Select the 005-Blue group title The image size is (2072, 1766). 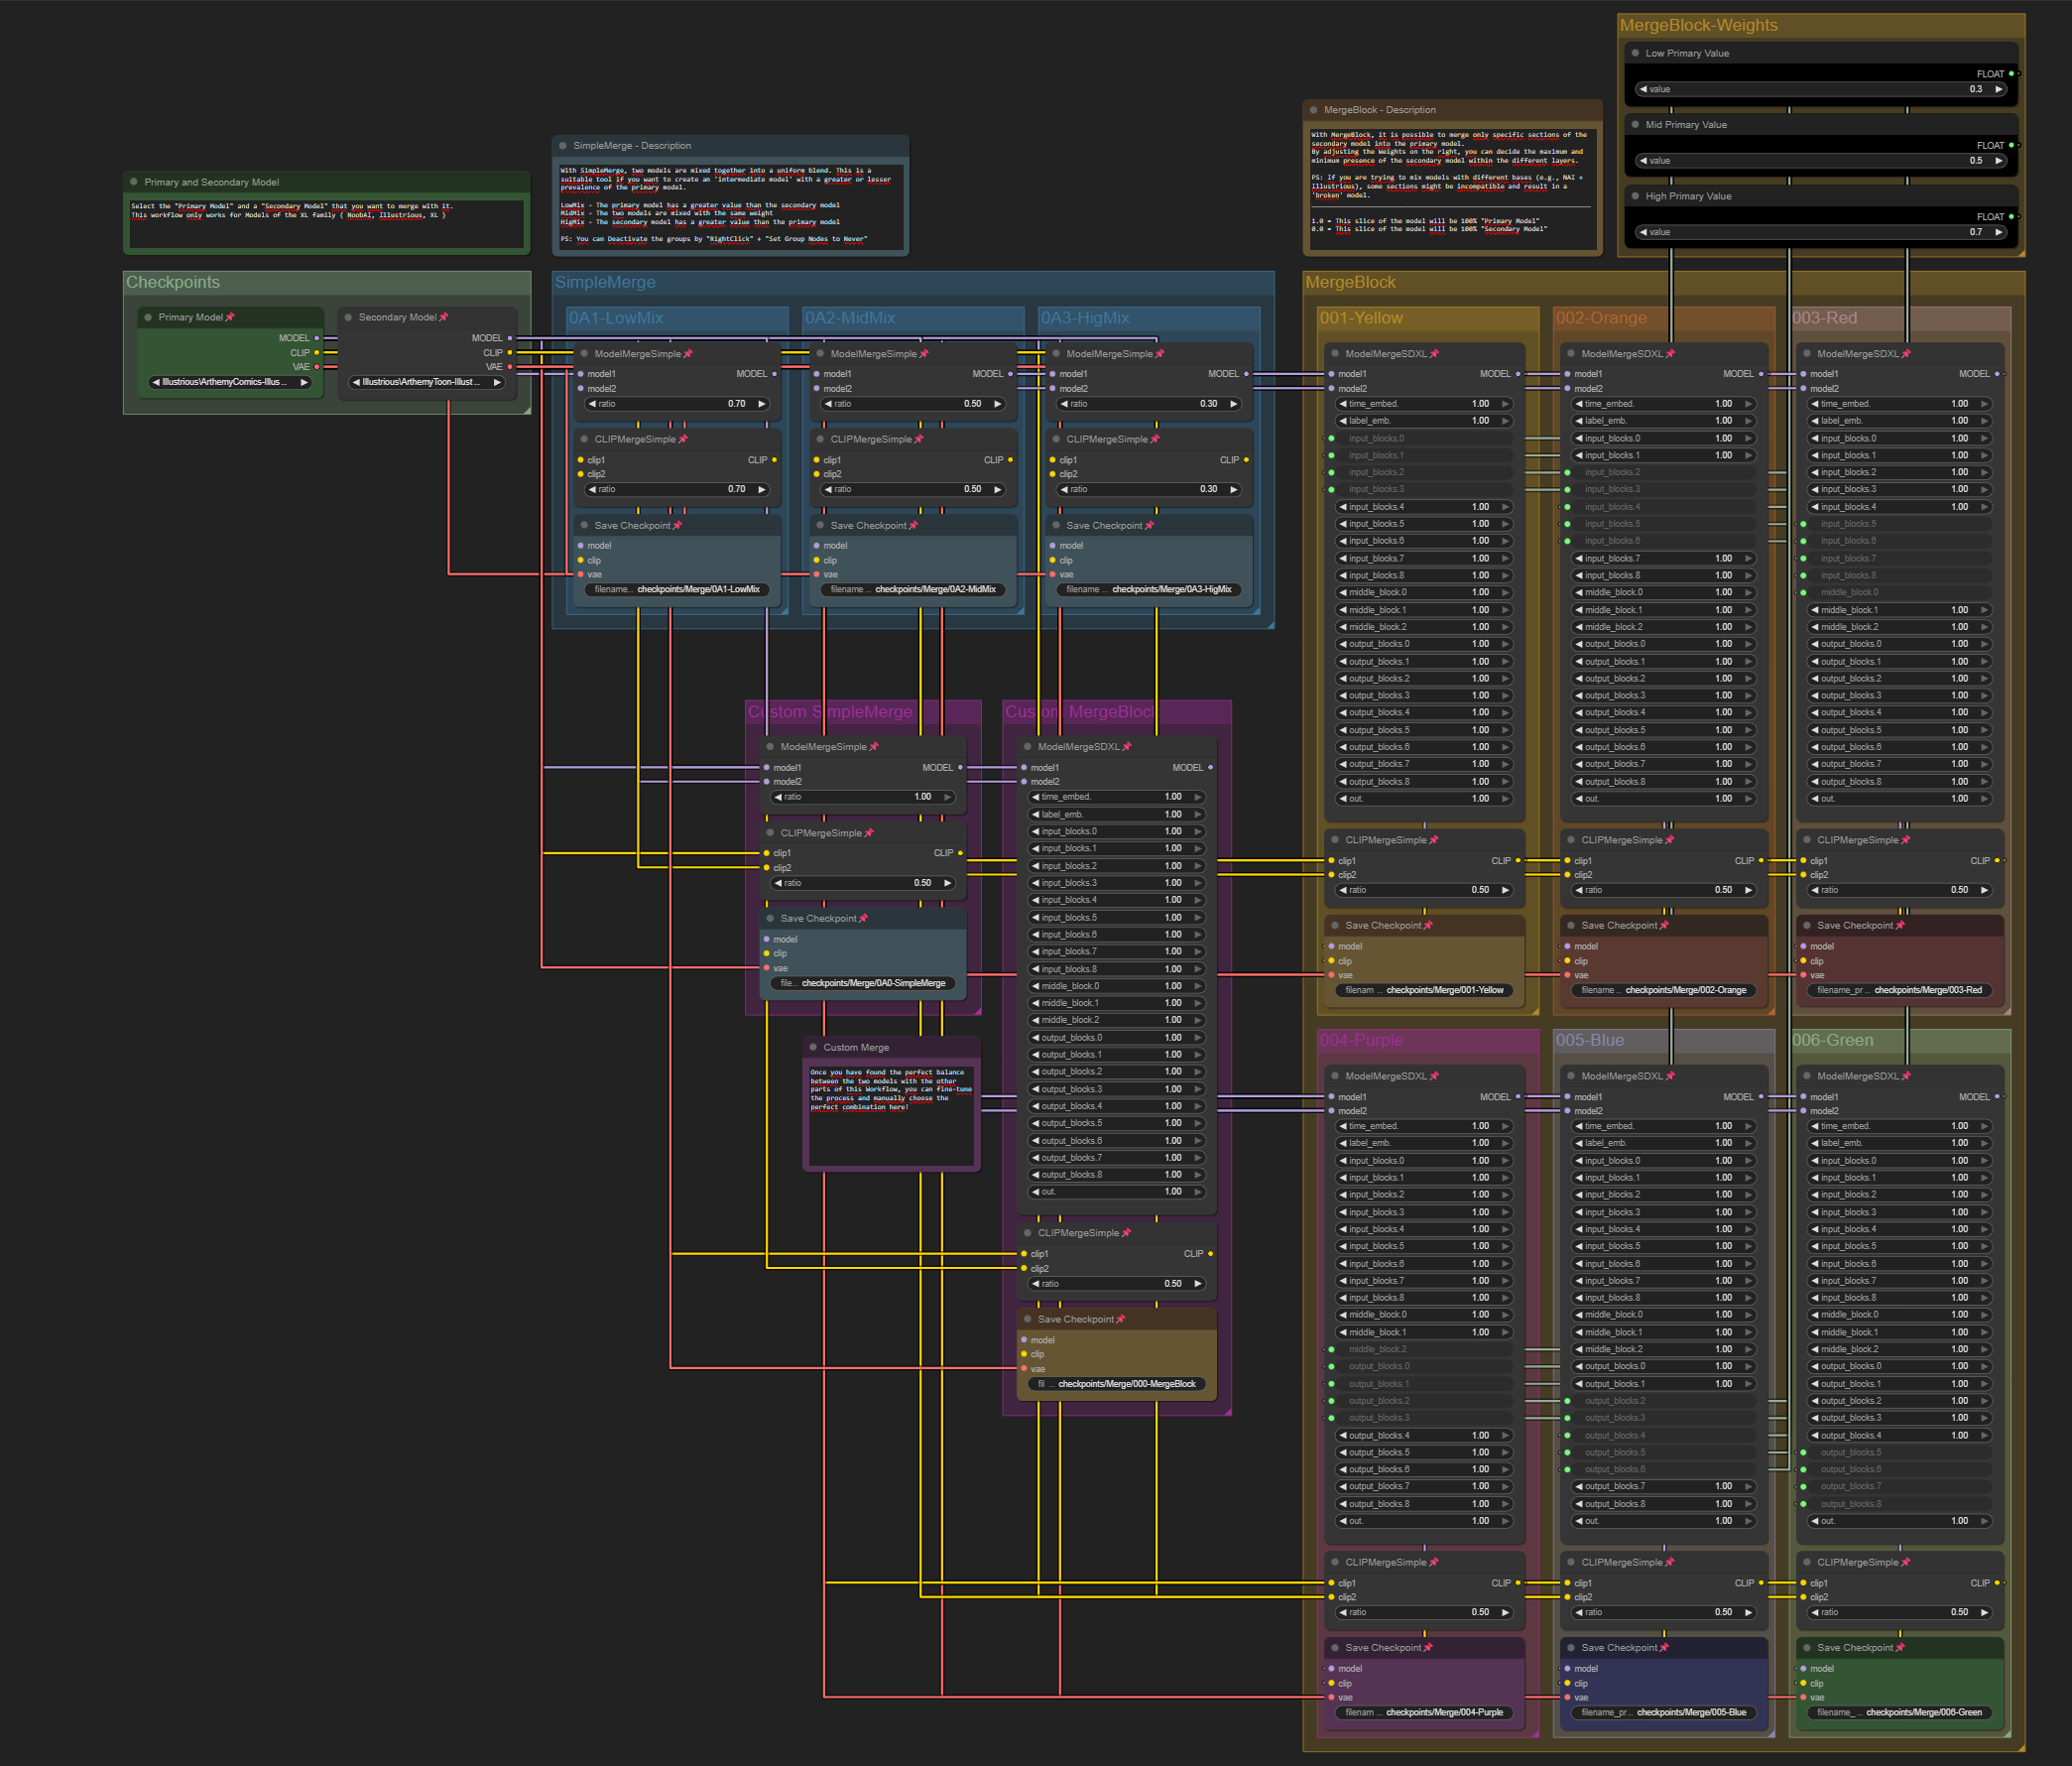1590,1040
